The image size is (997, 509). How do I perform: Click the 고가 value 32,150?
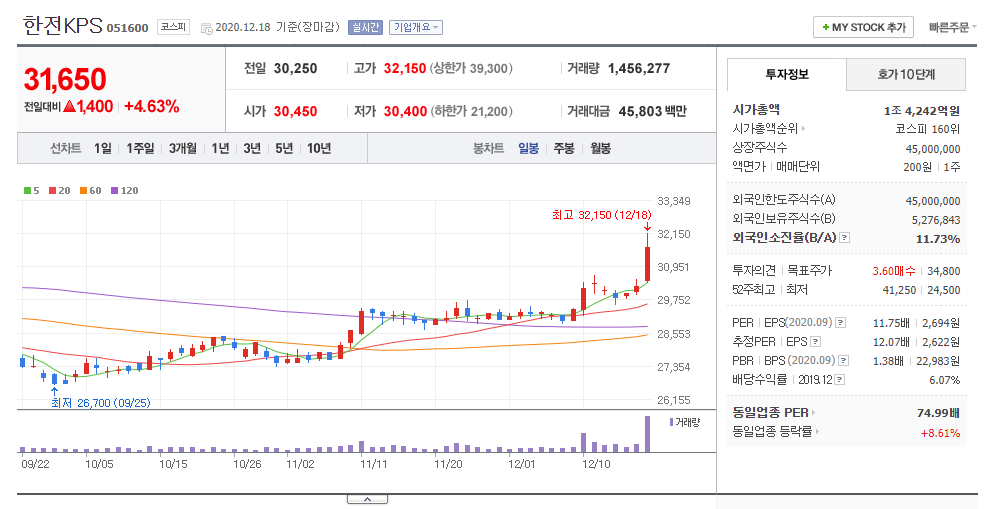click(404, 69)
